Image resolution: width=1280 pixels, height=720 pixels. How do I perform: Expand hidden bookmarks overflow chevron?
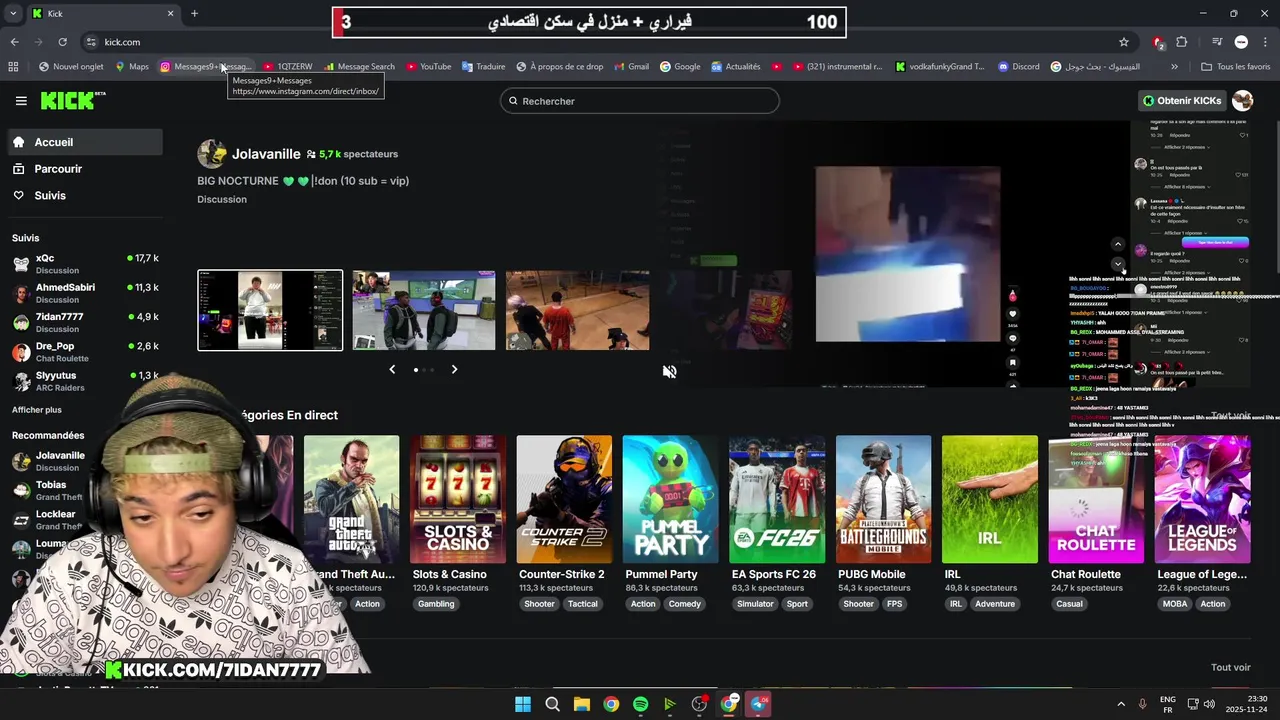tap(1174, 67)
